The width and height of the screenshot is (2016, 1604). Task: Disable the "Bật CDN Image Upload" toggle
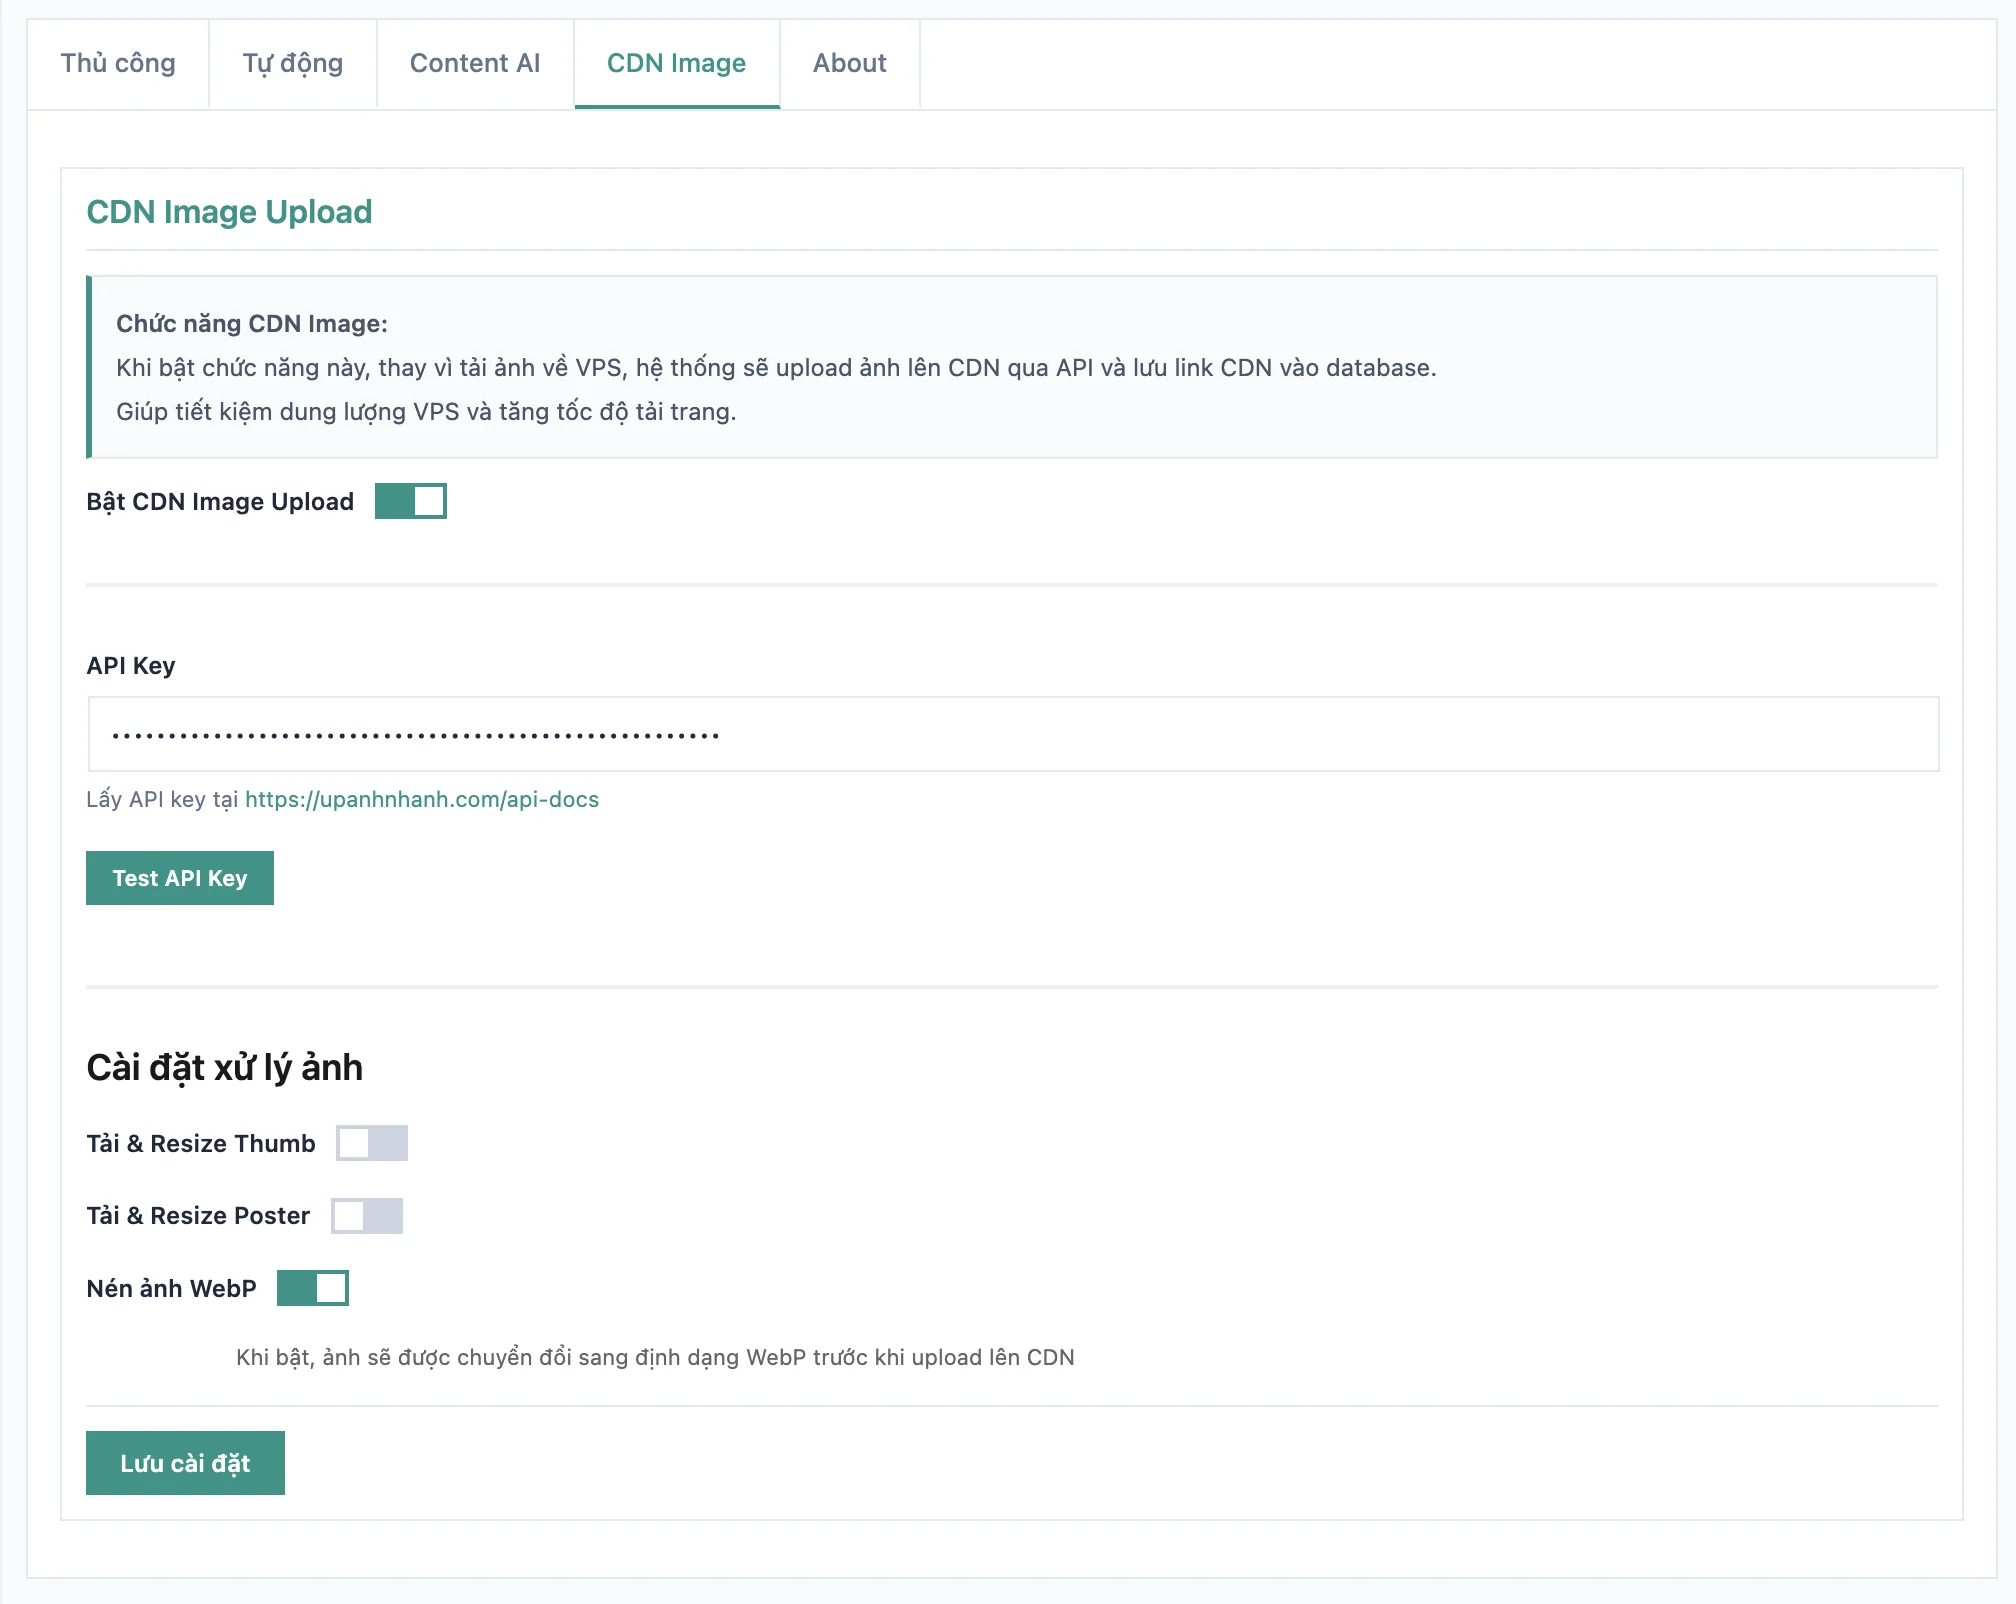click(410, 501)
